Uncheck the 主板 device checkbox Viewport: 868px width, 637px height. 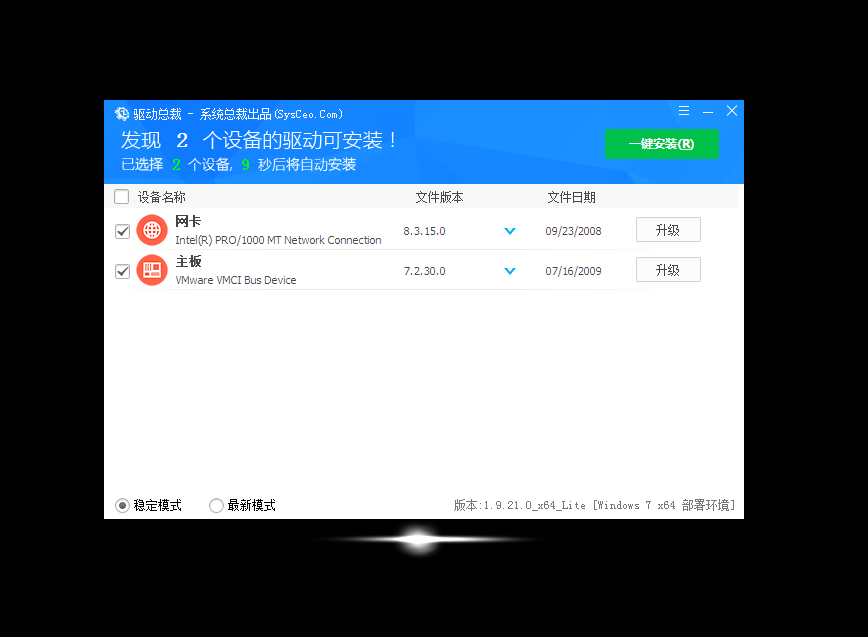[x=122, y=270]
